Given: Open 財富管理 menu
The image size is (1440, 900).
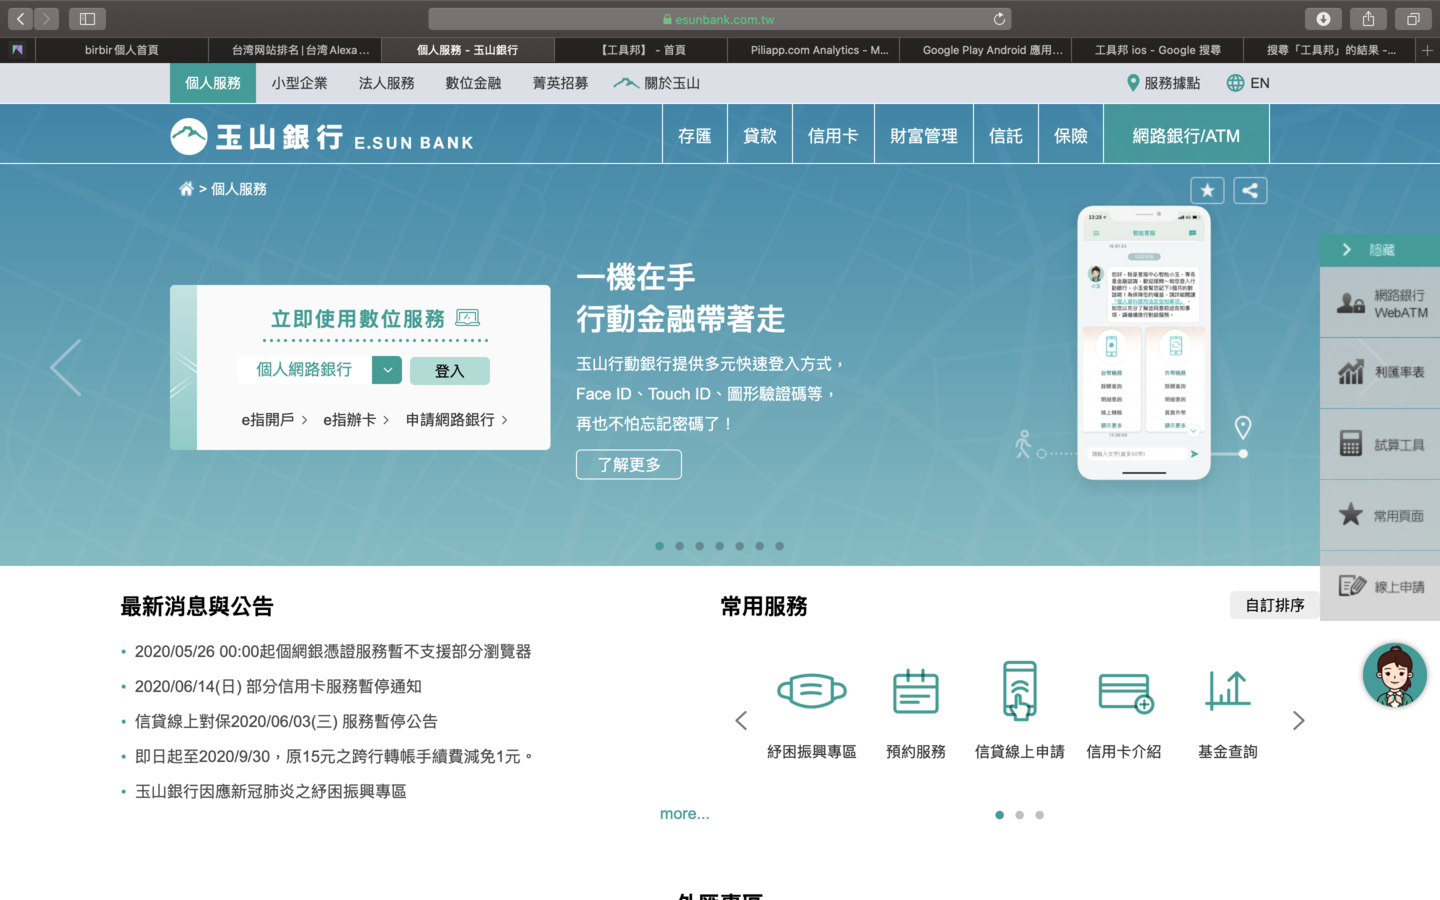Looking at the screenshot, I should (924, 135).
